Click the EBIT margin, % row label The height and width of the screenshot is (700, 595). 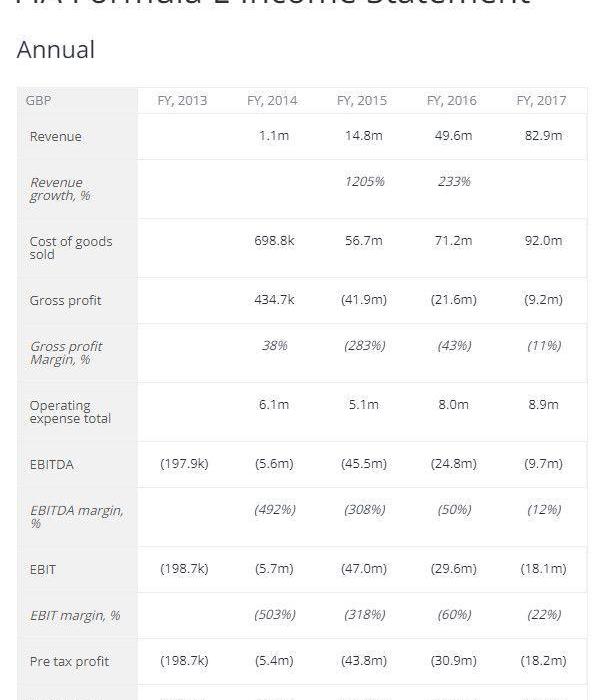75,616
